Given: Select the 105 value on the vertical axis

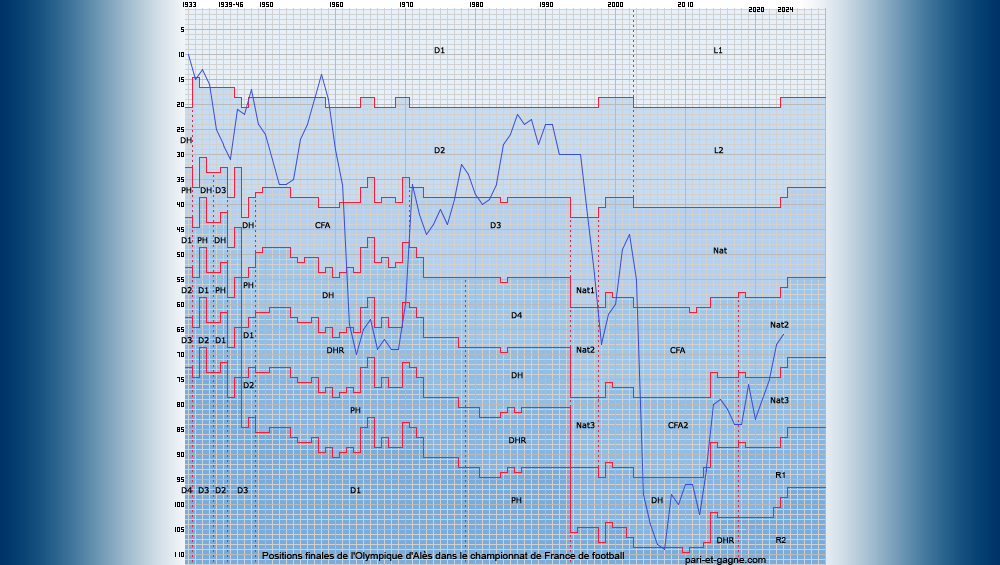Looking at the screenshot, I should [179, 529].
